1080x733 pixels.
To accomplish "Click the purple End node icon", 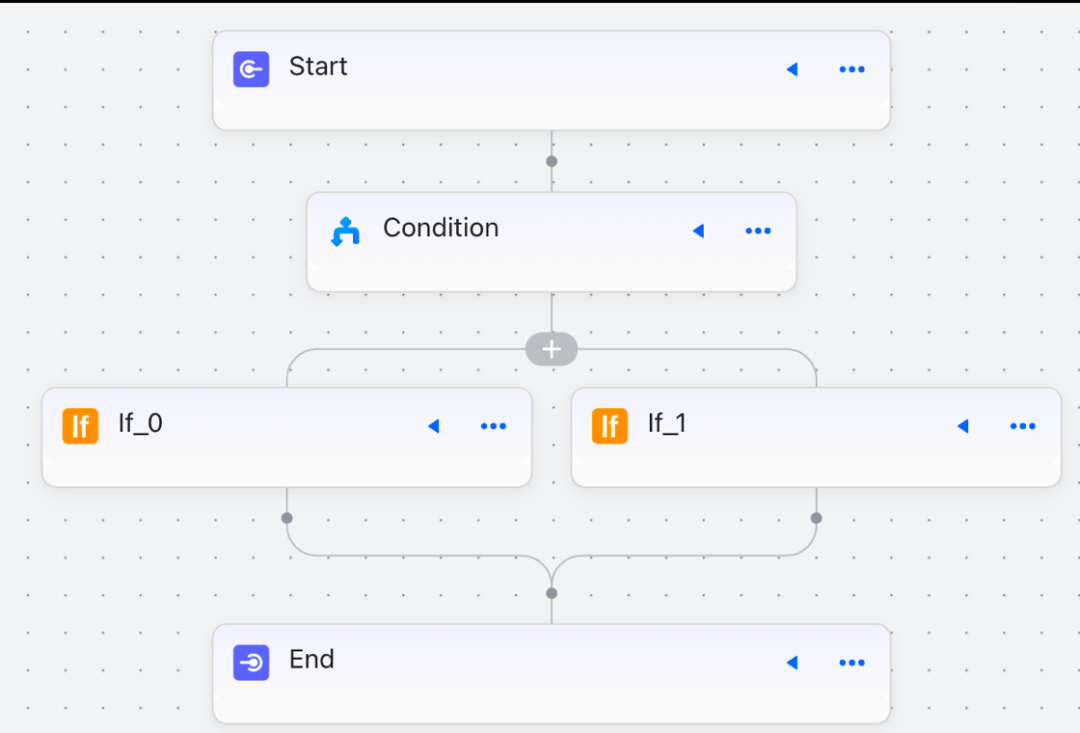I will [x=251, y=663].
